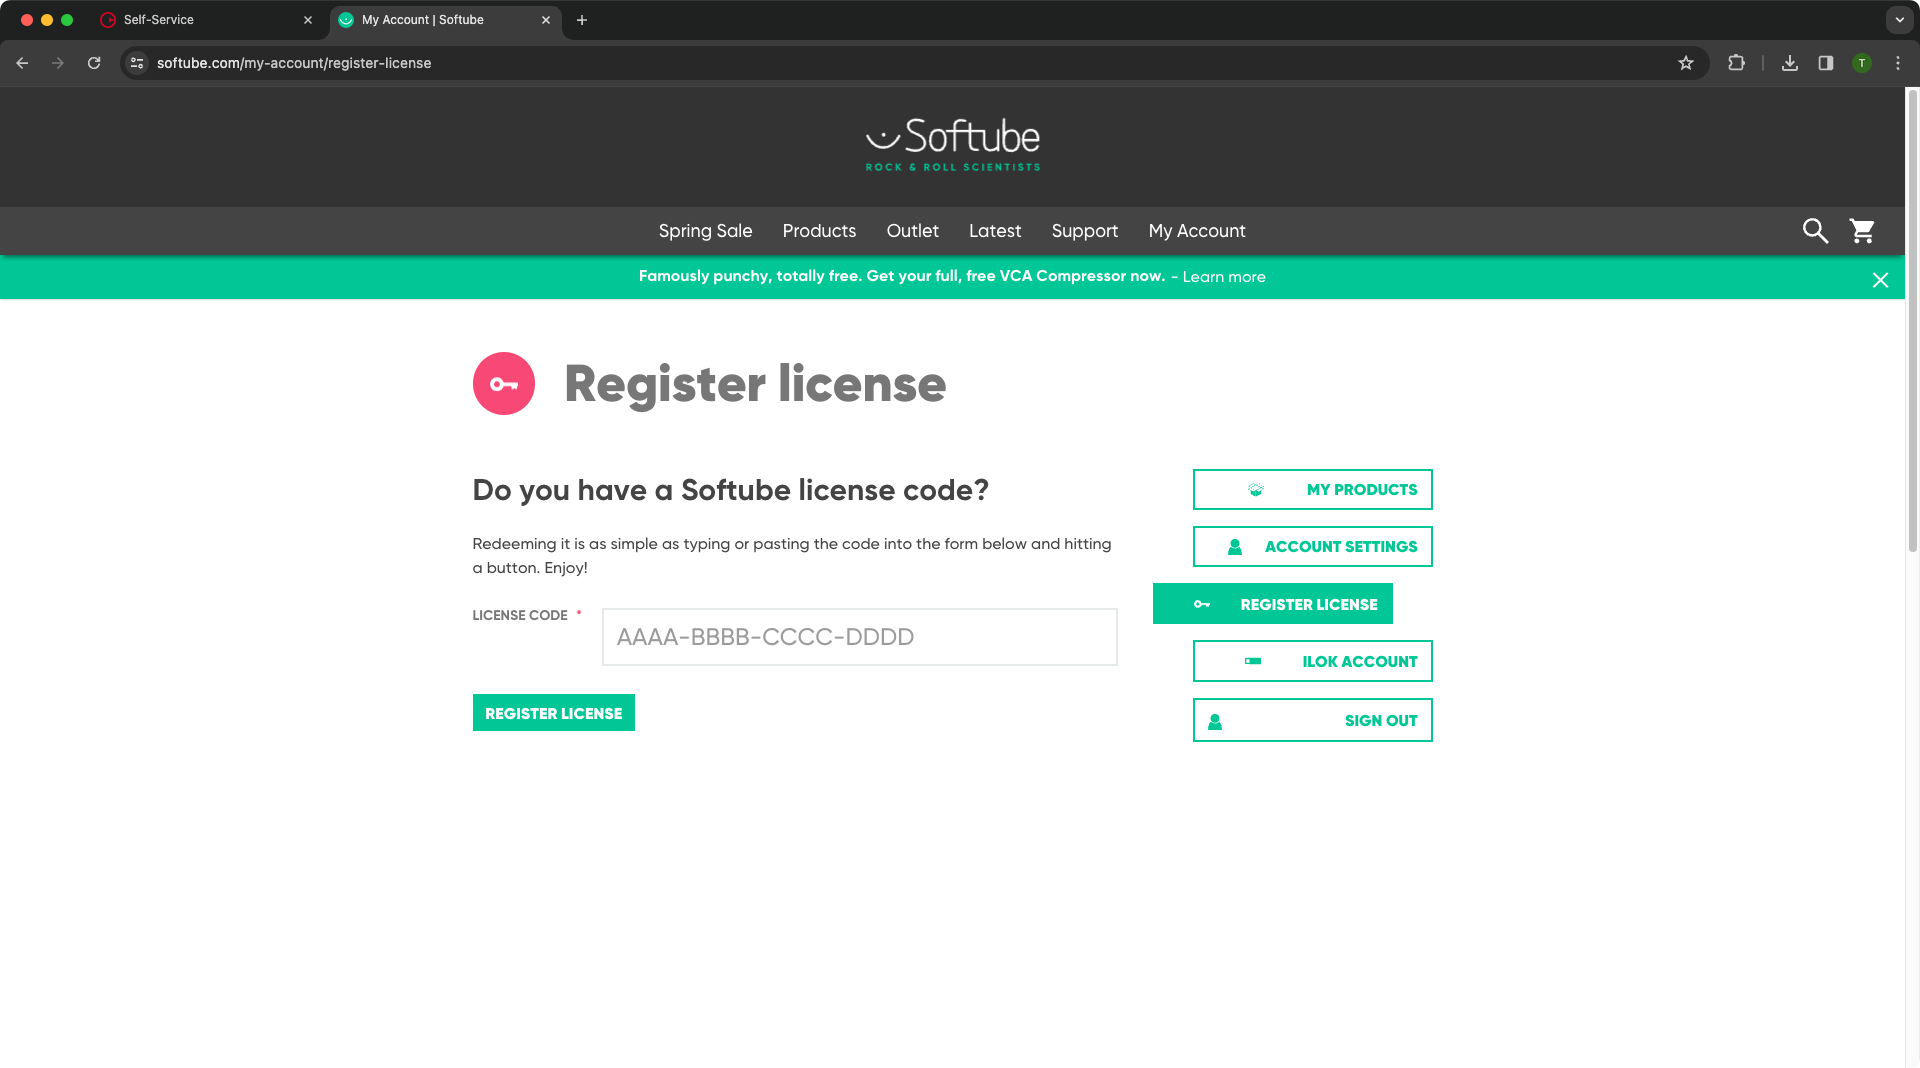The width and height of the screenshot is (1920, 1068).
Task: Go back to the previous page
Action: click(22, 63)
